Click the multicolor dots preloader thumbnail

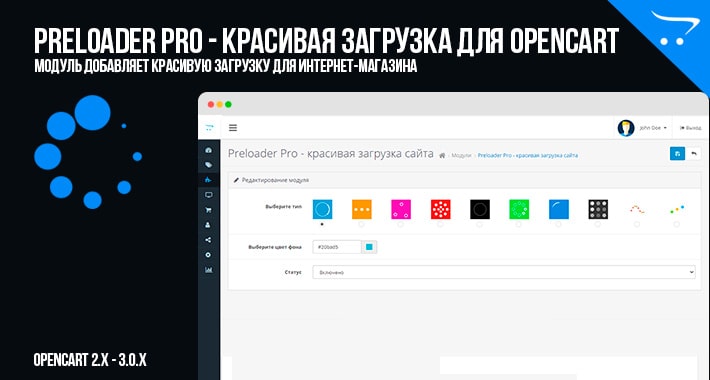click(x=676, y=209)
